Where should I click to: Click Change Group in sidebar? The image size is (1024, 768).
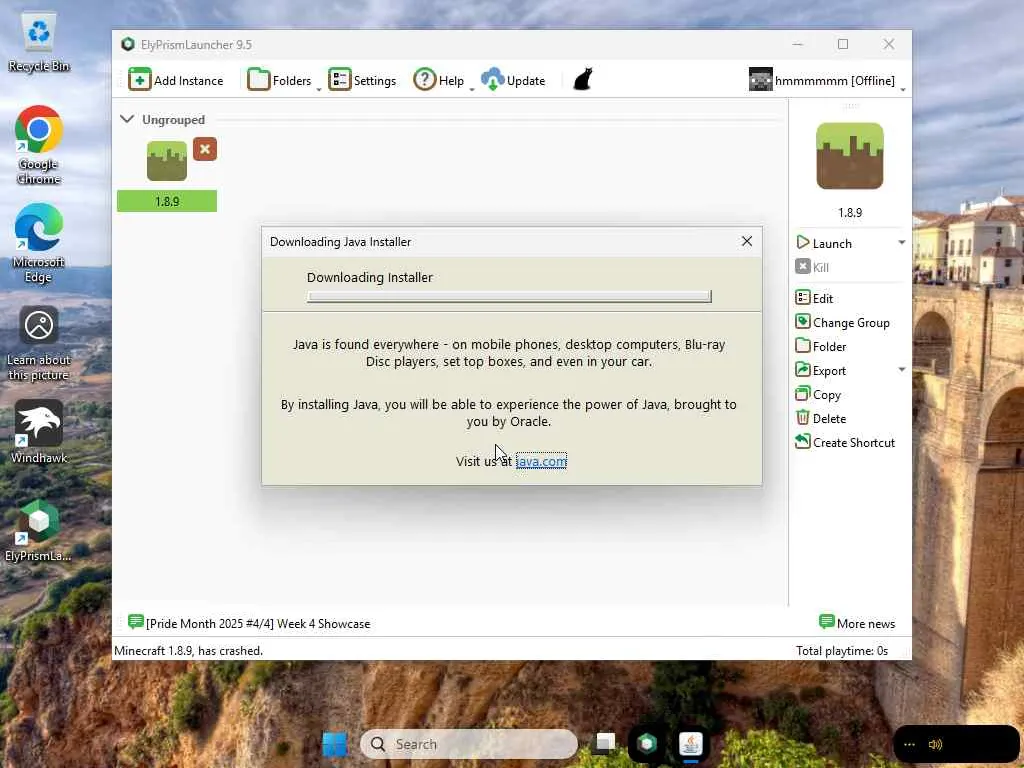pos(842,322)
